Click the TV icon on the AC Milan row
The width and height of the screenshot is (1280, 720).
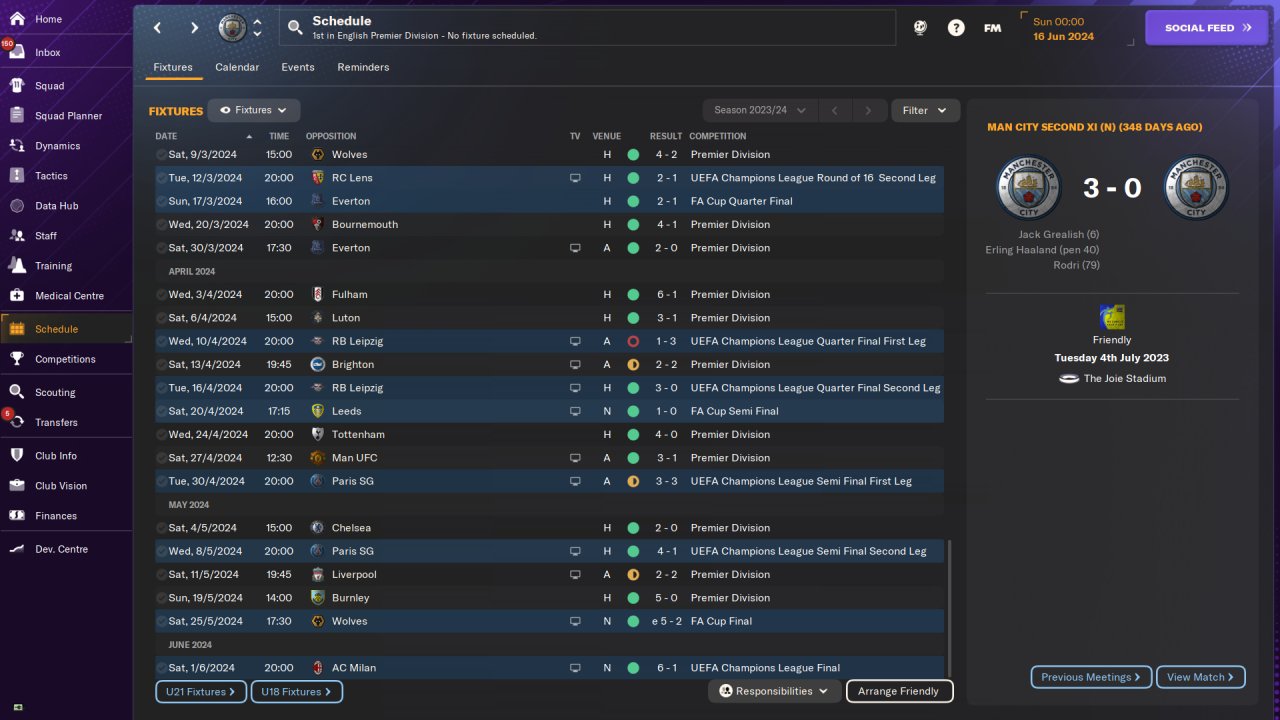tap(575, 668)
